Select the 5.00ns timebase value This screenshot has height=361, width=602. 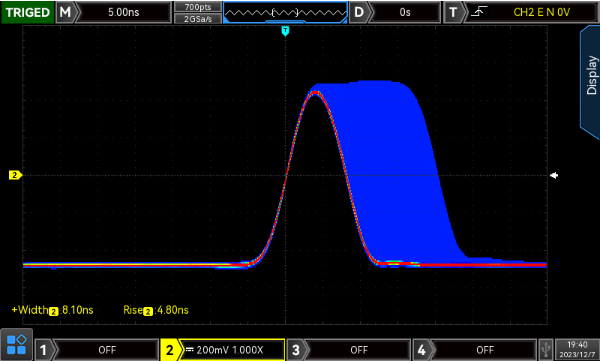pyautogui.click(x=124, y=12)
